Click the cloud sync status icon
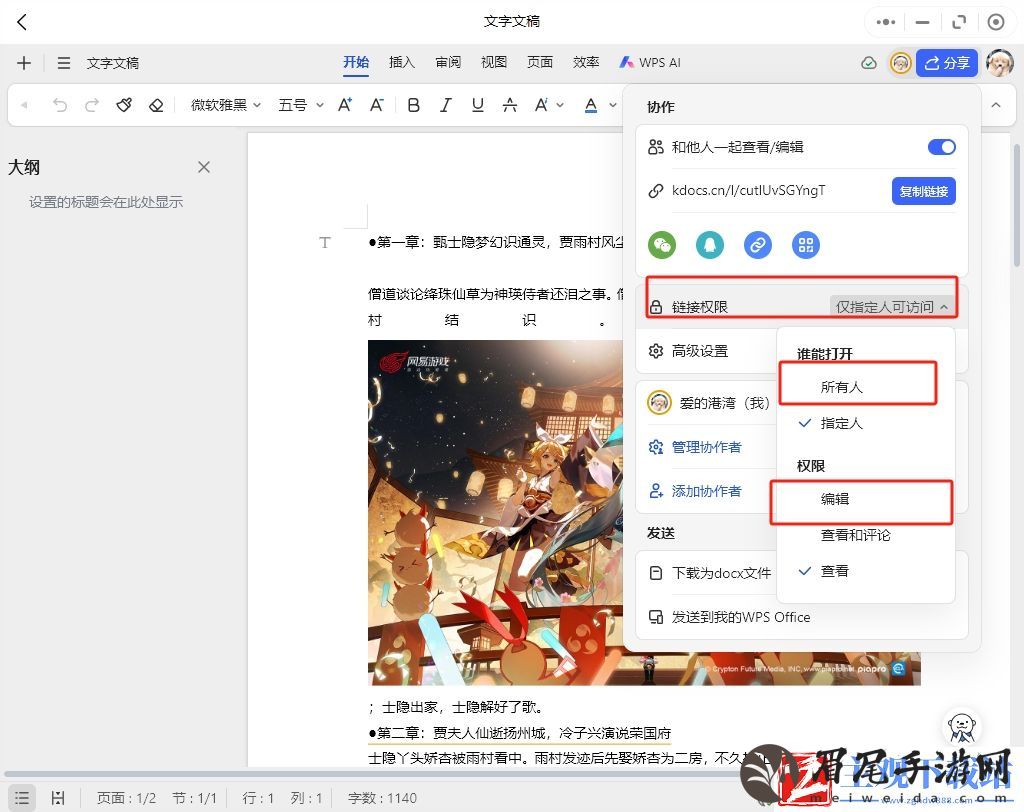The width and height of the screenshot is (1024, 812). [869, 63]
